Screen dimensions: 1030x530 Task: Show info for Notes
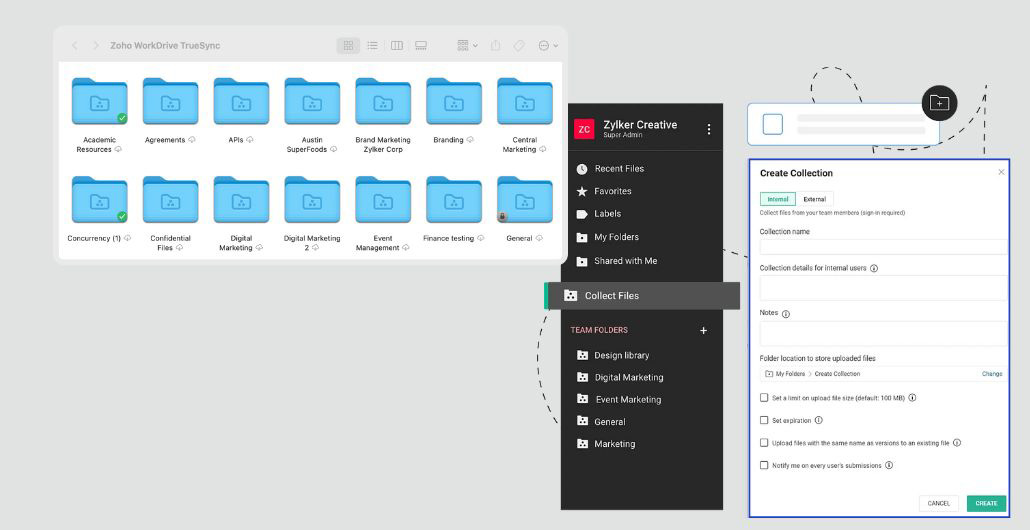click(786, 314)
